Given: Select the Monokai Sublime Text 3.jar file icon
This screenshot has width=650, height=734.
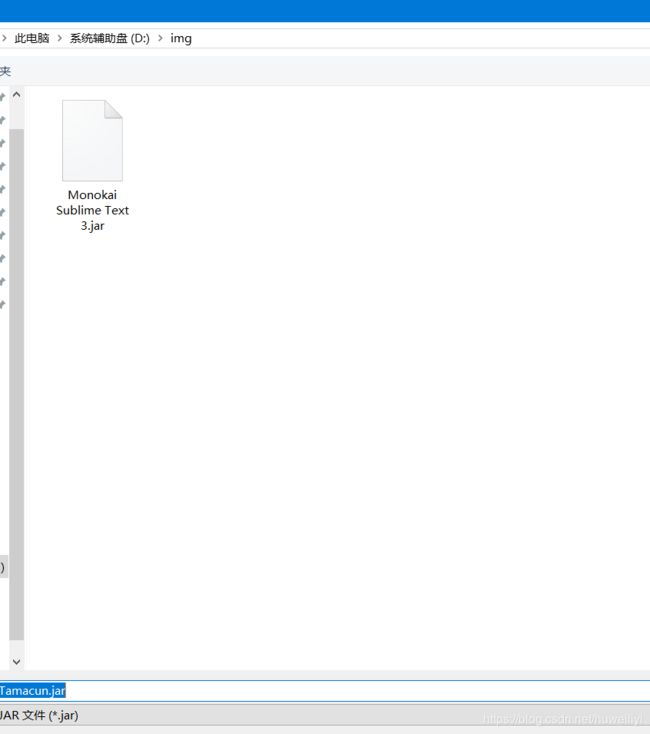Looking at the screenshot, I should pos(92,140).
